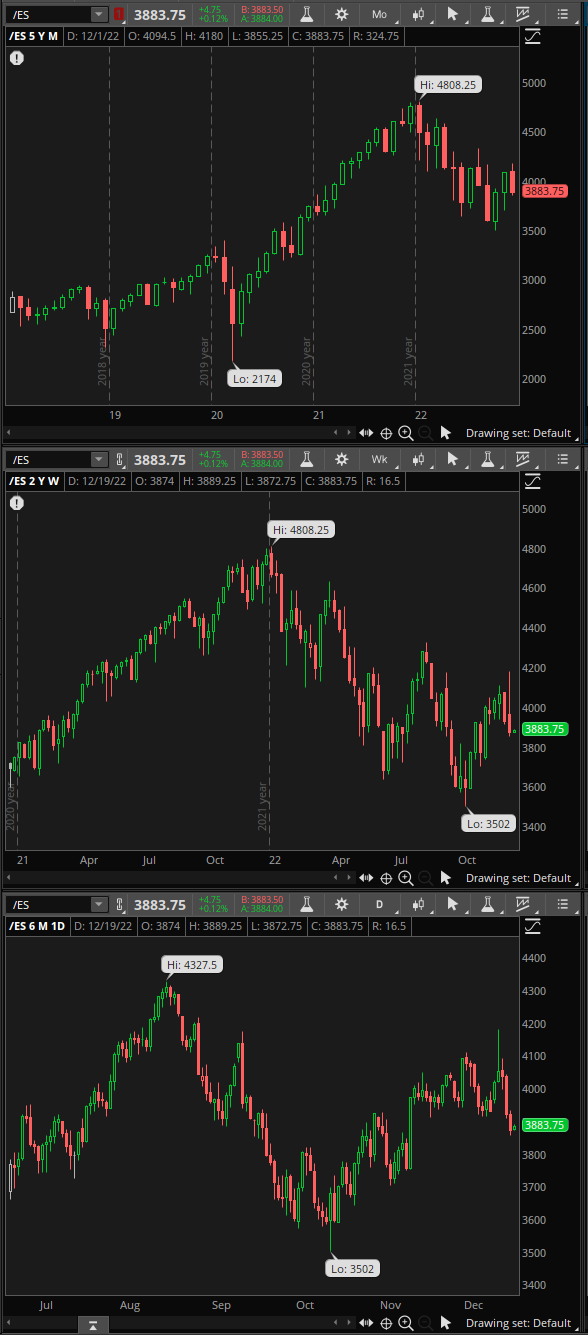Viewport: 588px width, 1335px height.
Task: Click red symbol link icon on monthly chart
Action: (119, 14)
